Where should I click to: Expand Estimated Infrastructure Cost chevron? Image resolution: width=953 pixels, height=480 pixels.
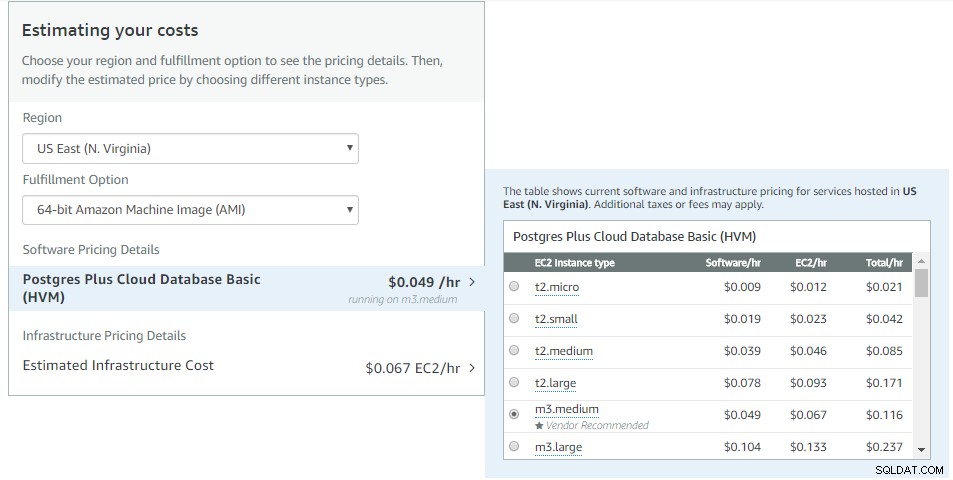(x=472, y=368)
